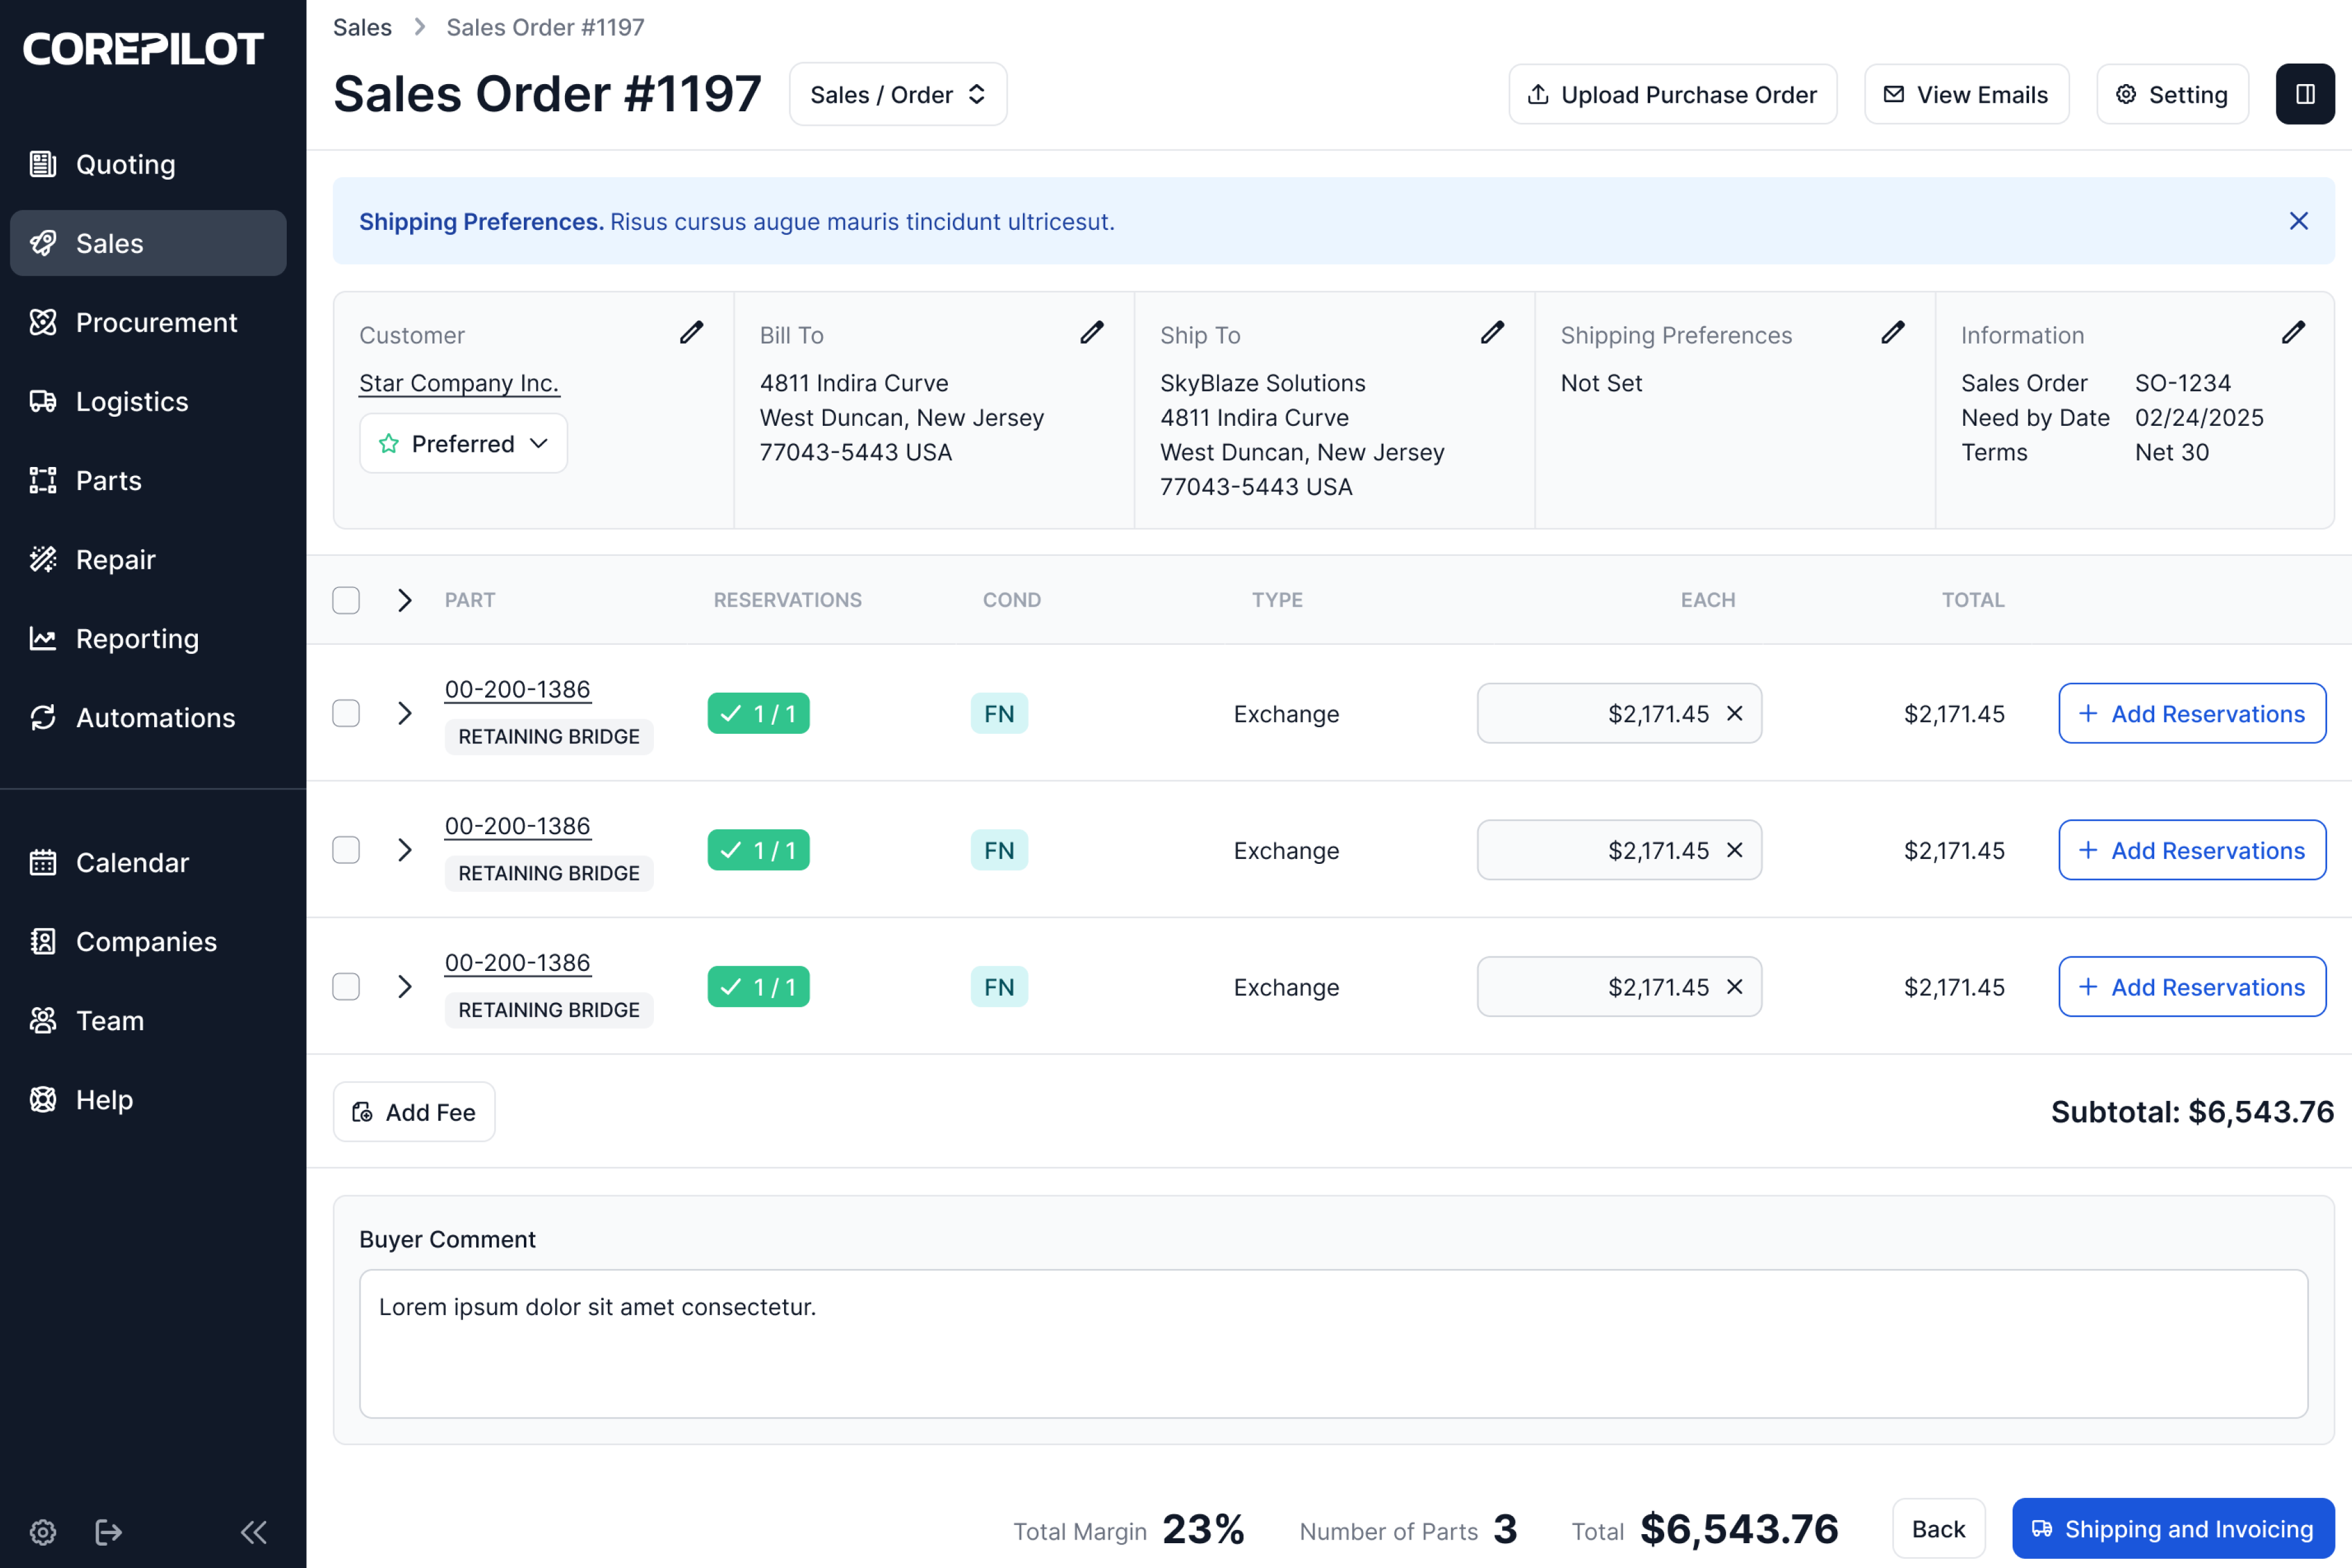Open the Sales / Order dropdown
This screenshot has height=1568, width=2352.
[x=897, y=95]
